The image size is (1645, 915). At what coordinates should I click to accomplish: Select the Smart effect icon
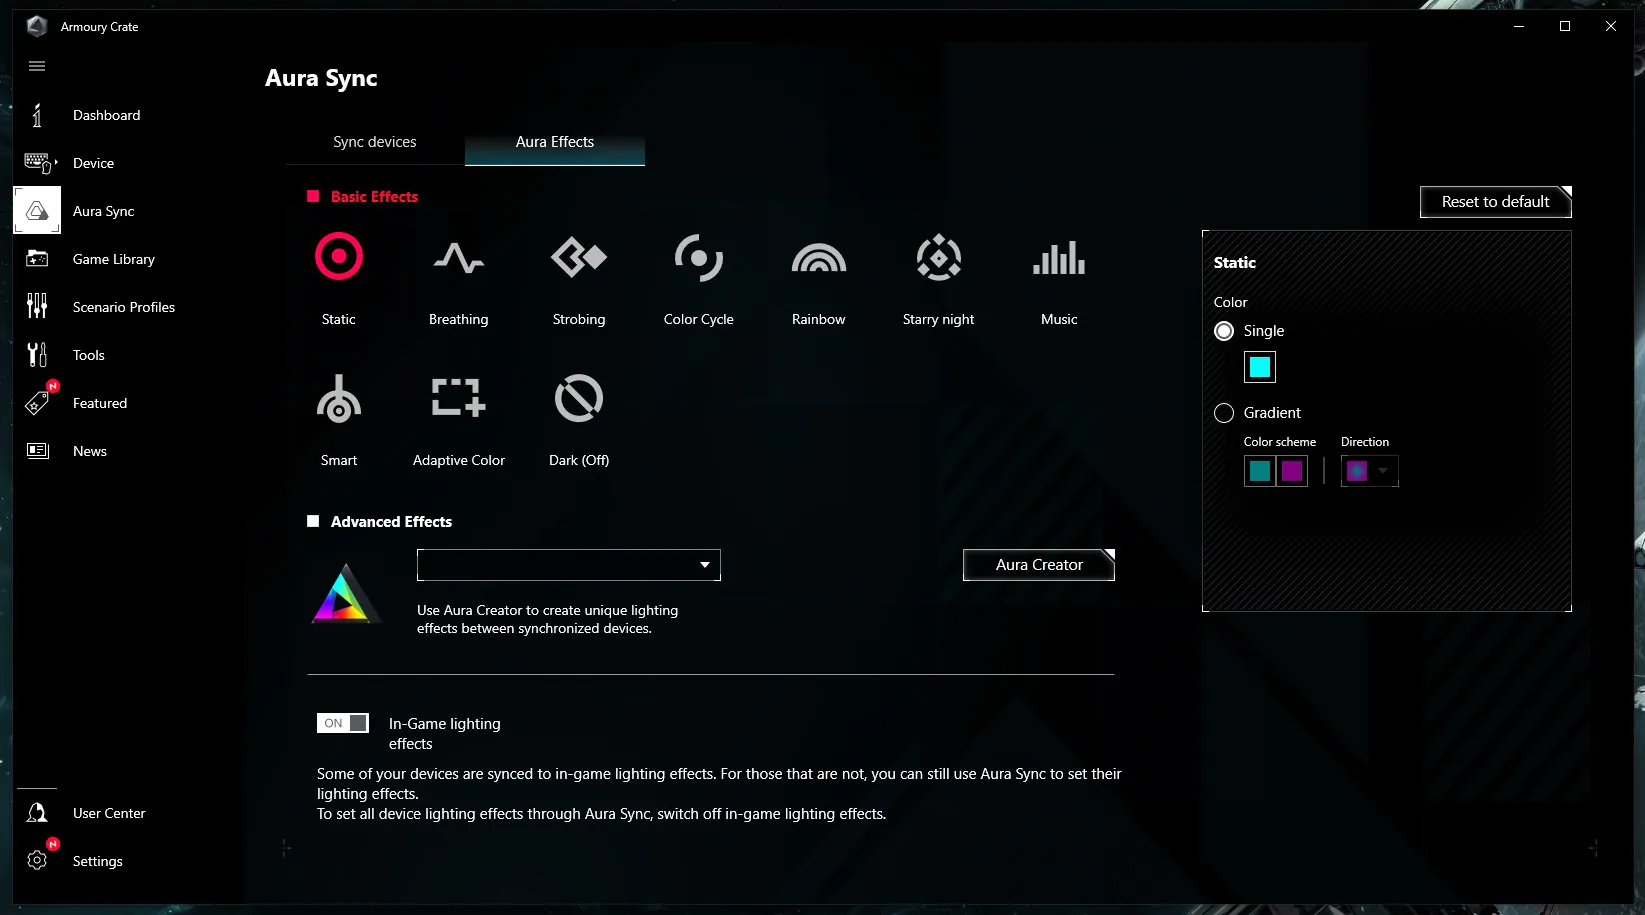coord(339,398)
